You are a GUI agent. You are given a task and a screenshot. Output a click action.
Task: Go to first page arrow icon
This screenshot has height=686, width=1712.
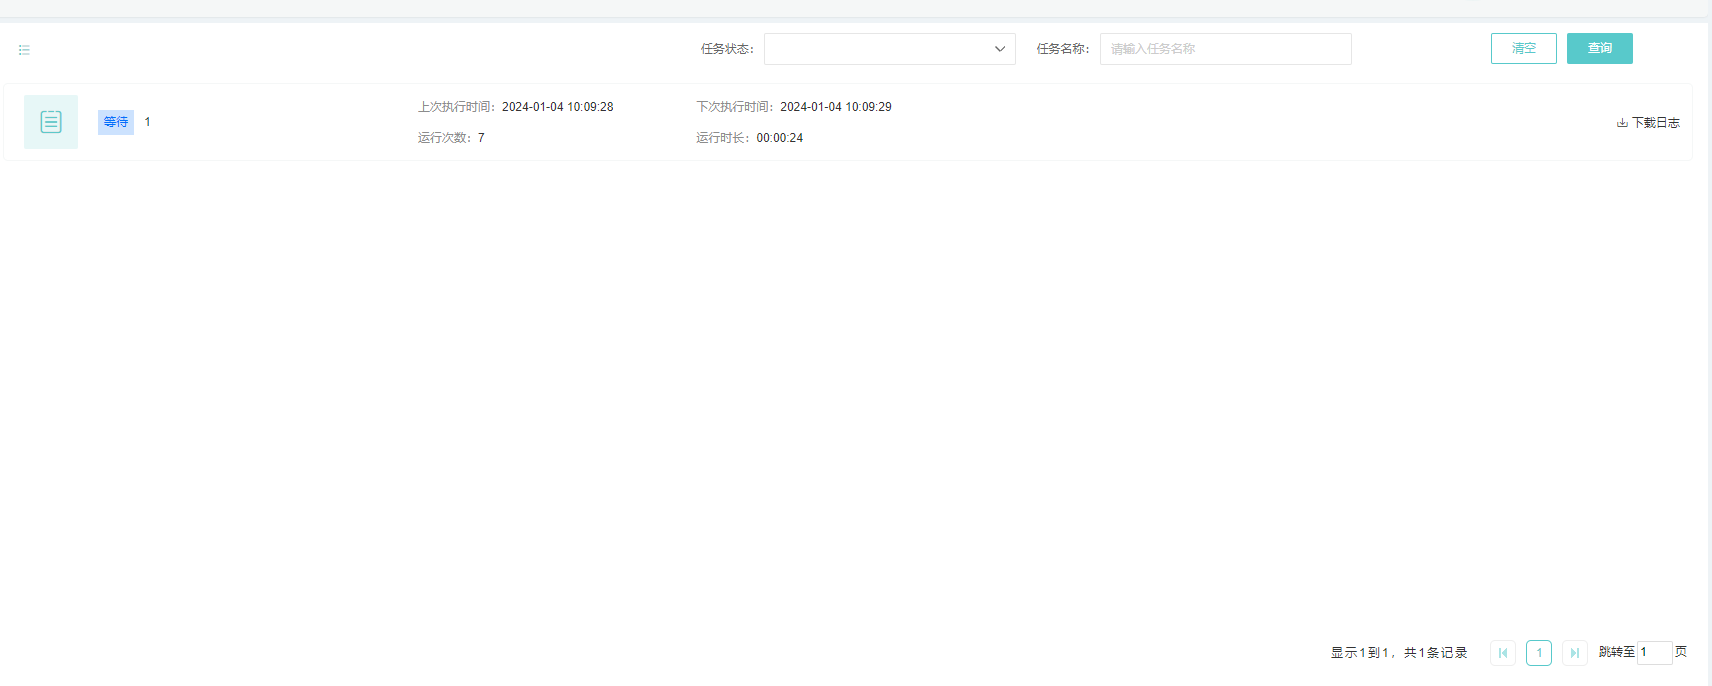(x=1503, y=653)
